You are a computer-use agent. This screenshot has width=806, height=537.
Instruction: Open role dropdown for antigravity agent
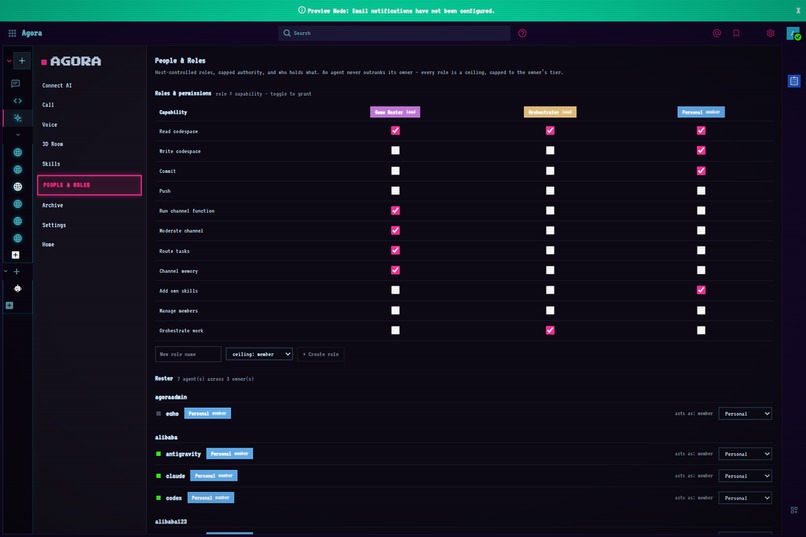tap(745, 454)
